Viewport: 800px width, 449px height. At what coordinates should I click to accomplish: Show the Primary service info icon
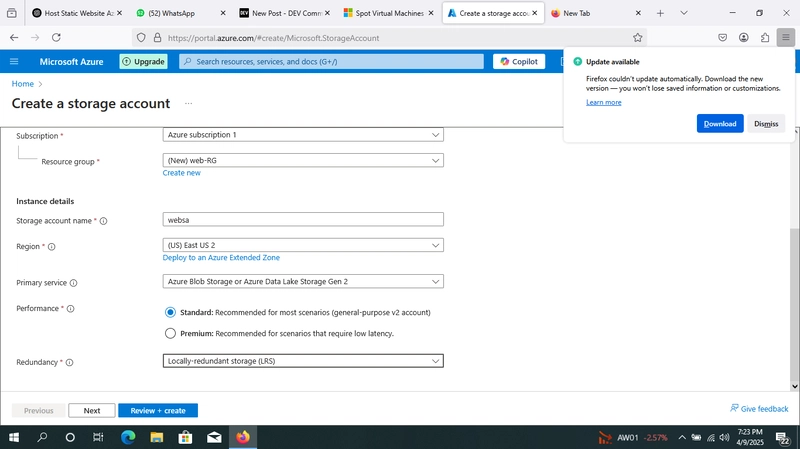pos(73,283)
